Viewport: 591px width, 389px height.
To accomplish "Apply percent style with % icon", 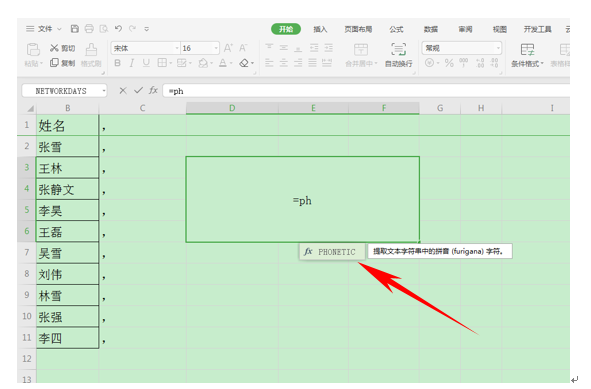I will point(449,63).
